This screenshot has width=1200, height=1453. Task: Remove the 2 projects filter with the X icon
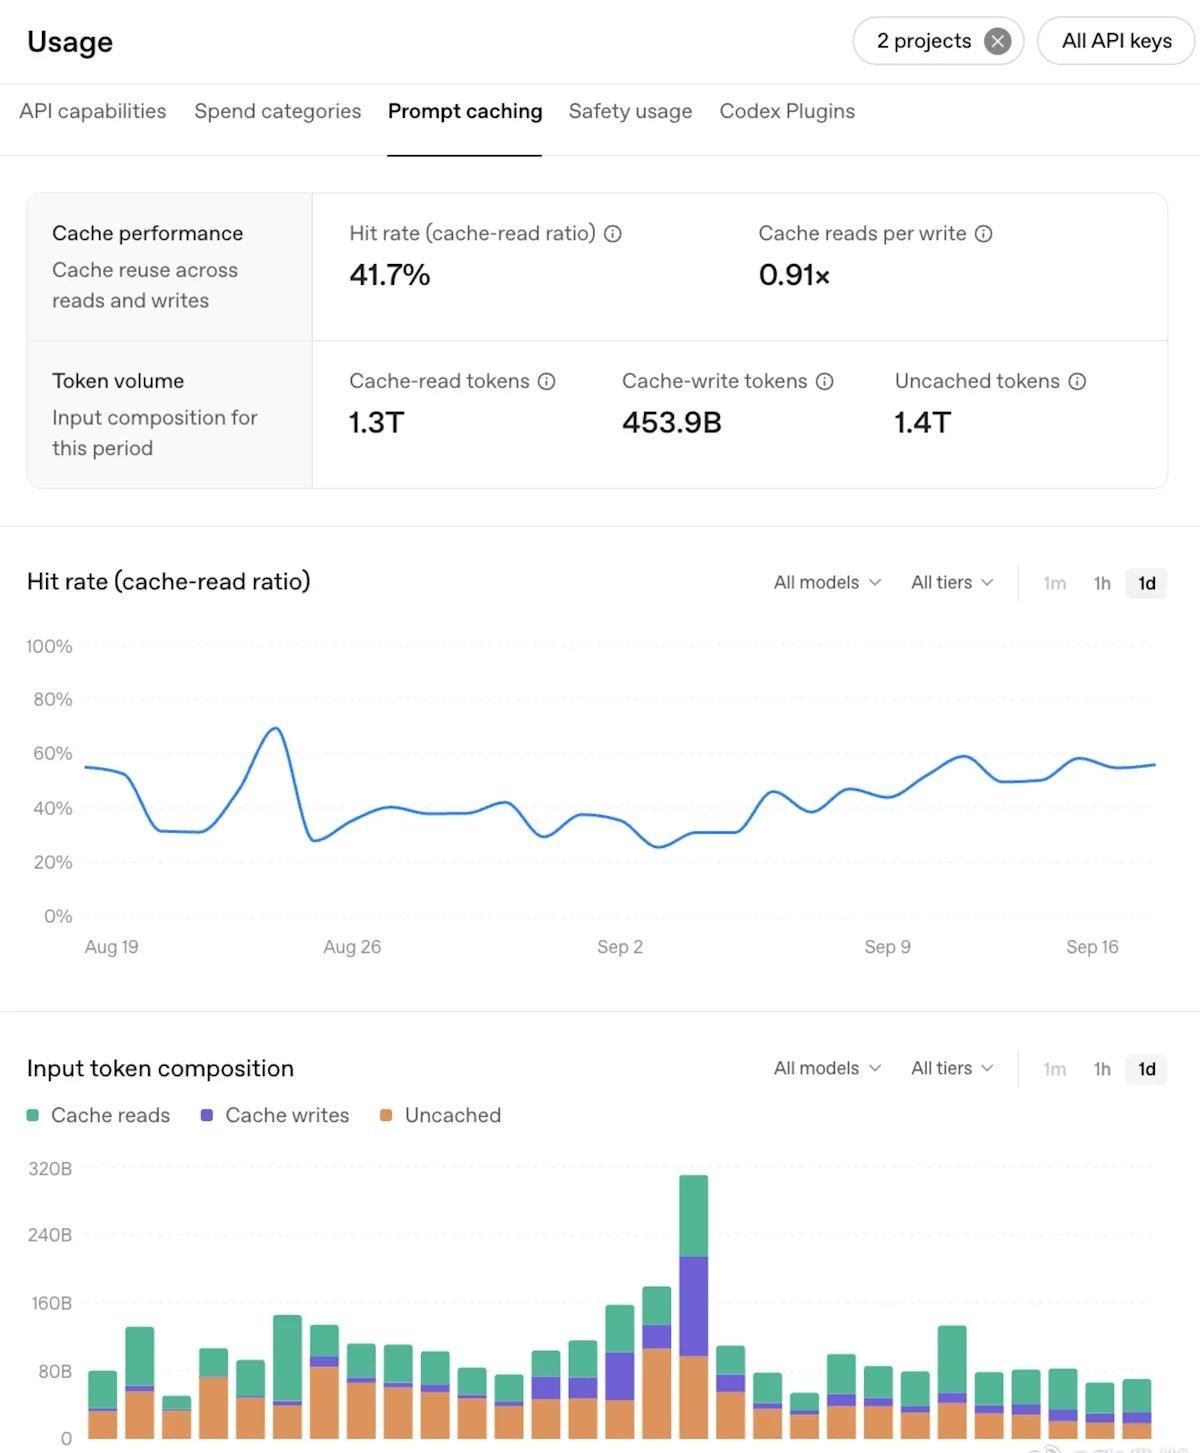(x=997, y=41)
